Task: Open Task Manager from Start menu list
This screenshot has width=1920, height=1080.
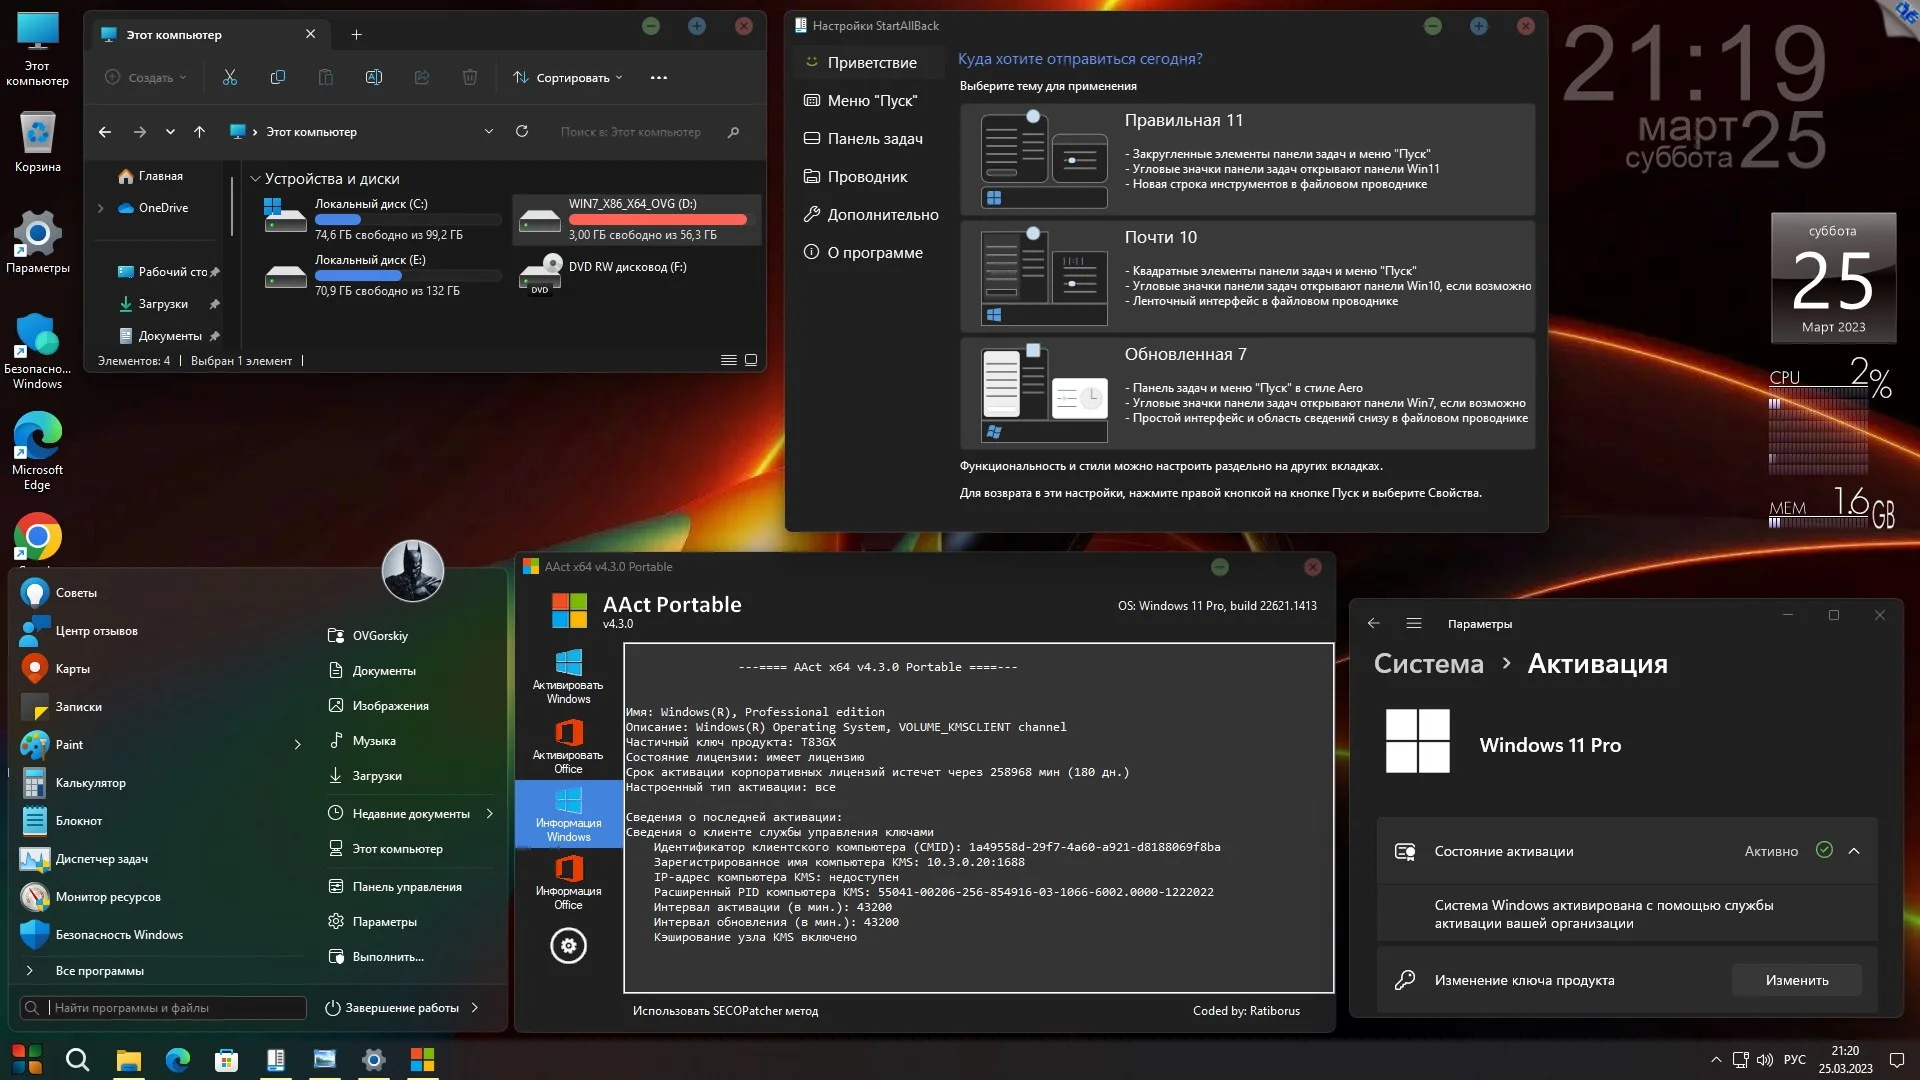Action: click(101, 859)
